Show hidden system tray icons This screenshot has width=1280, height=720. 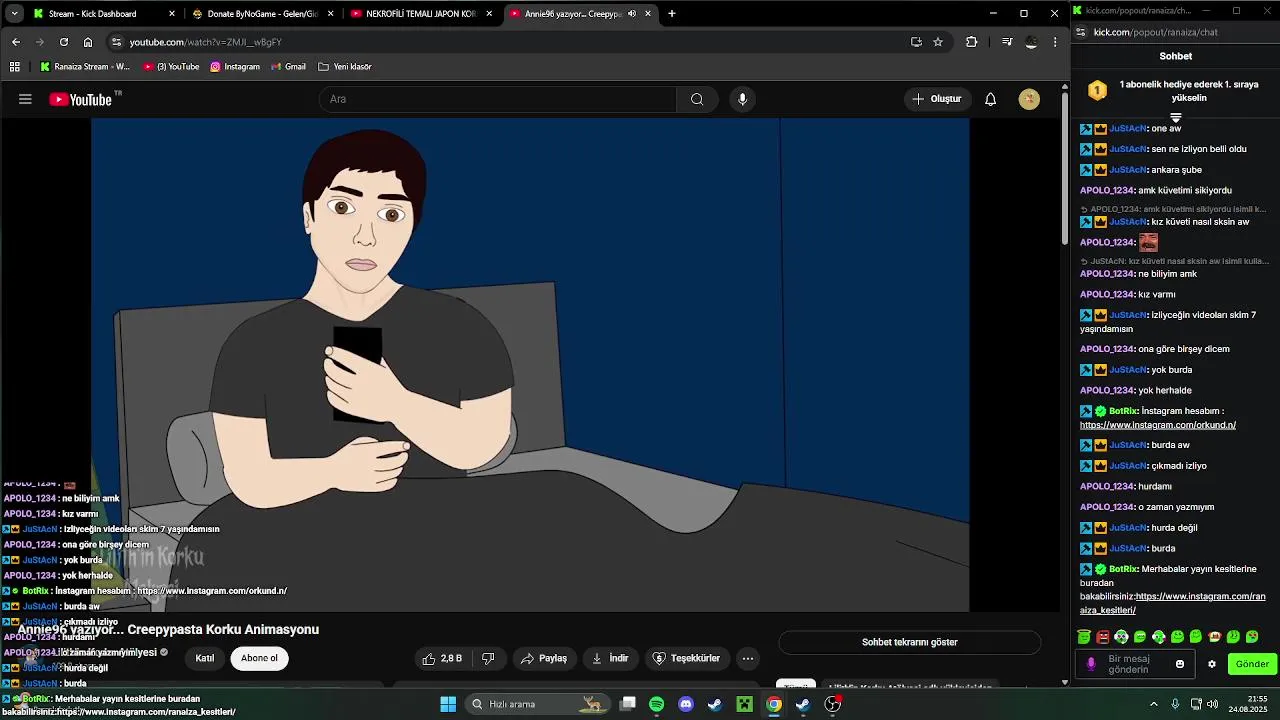tap(1153, 704)
